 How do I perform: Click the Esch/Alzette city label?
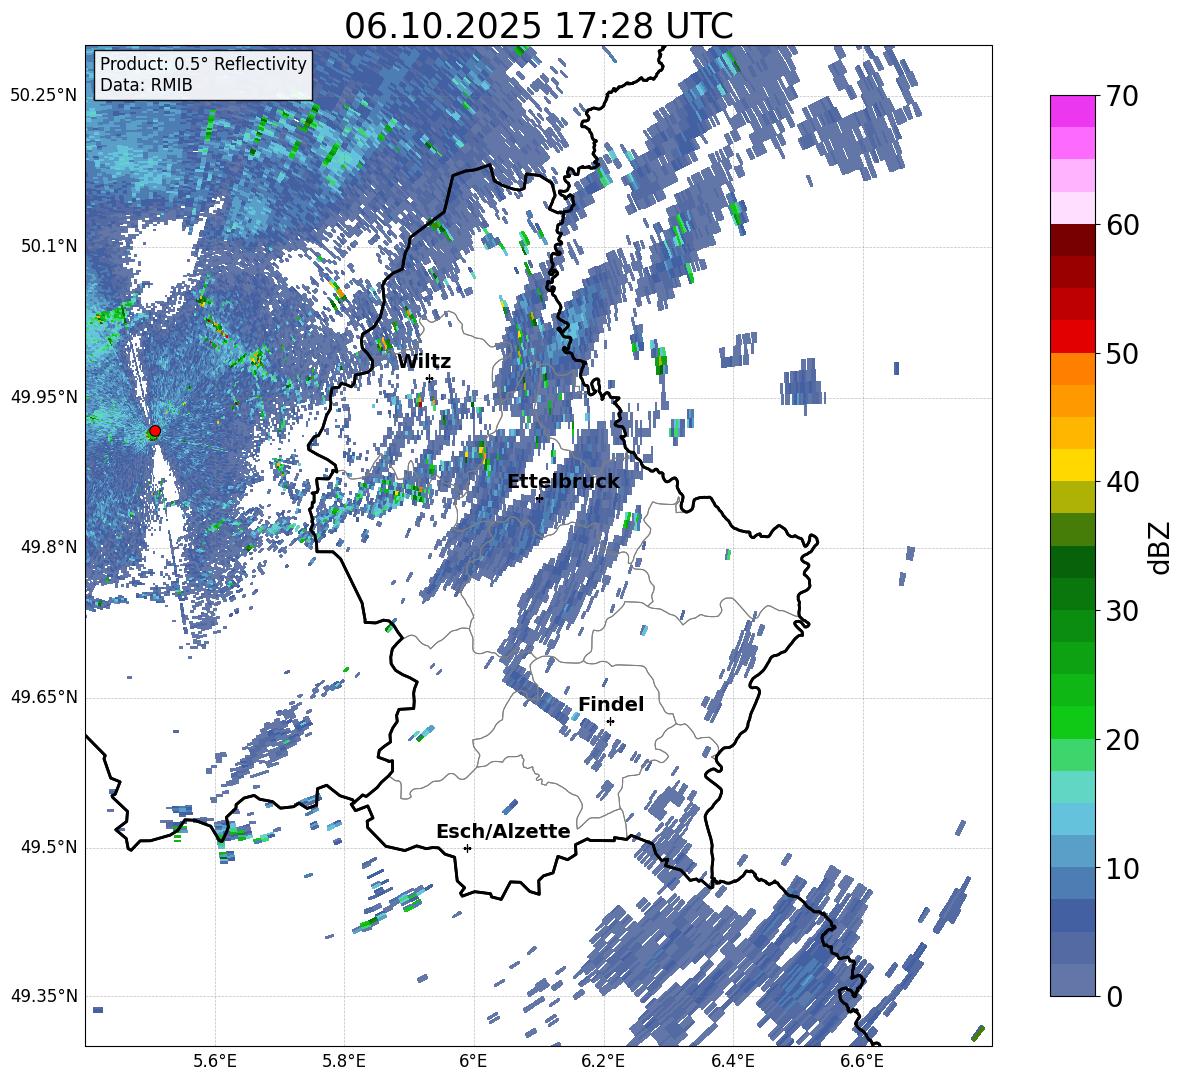[x=503, y=831]
